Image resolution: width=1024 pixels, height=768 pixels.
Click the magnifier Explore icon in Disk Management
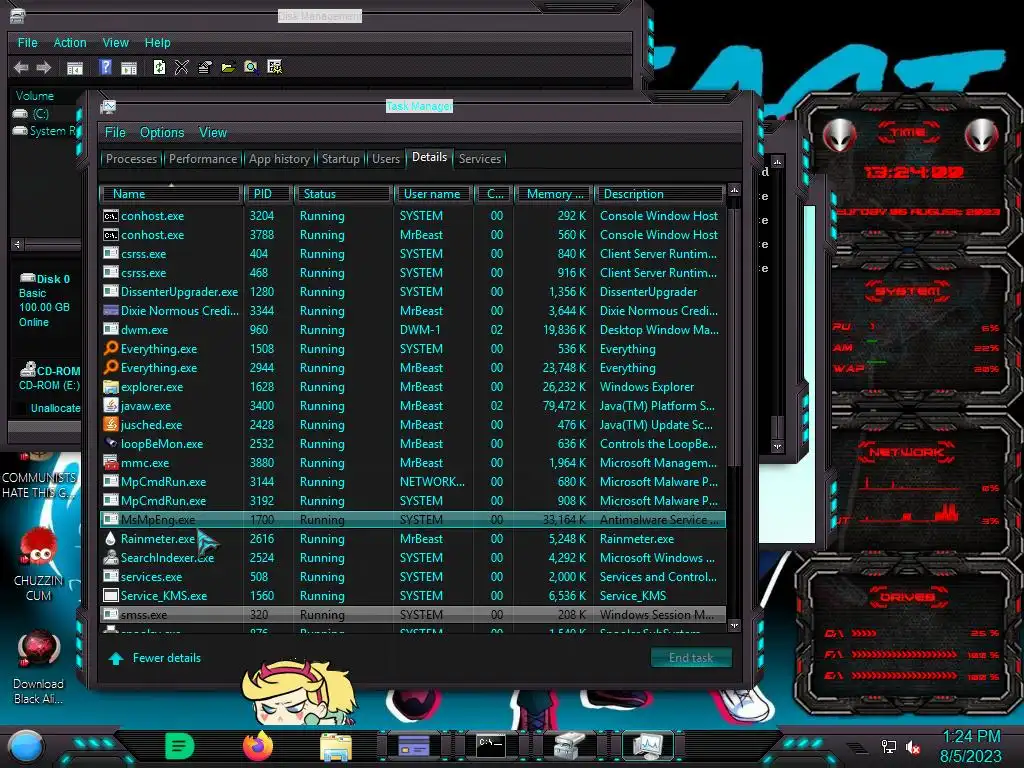251,67
